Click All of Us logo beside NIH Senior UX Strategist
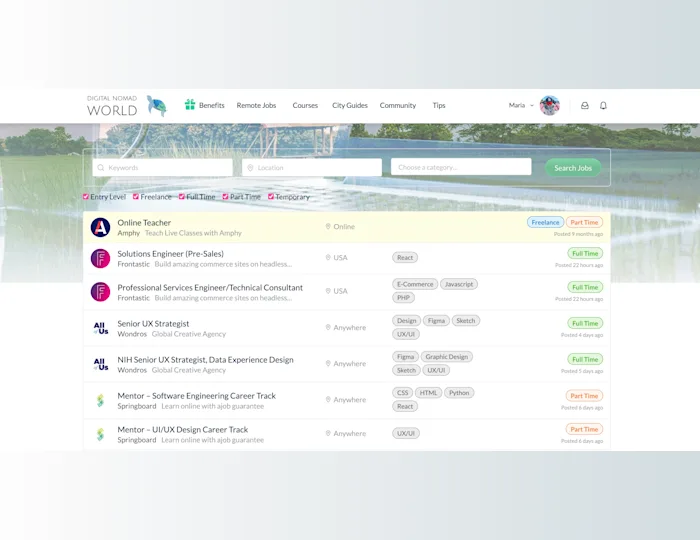The image size is (700, 540). [100, 364]
